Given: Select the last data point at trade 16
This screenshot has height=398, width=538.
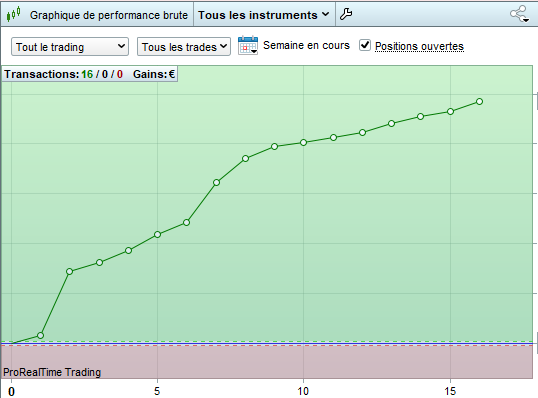Looking at the screenshot, I should 480,102.
